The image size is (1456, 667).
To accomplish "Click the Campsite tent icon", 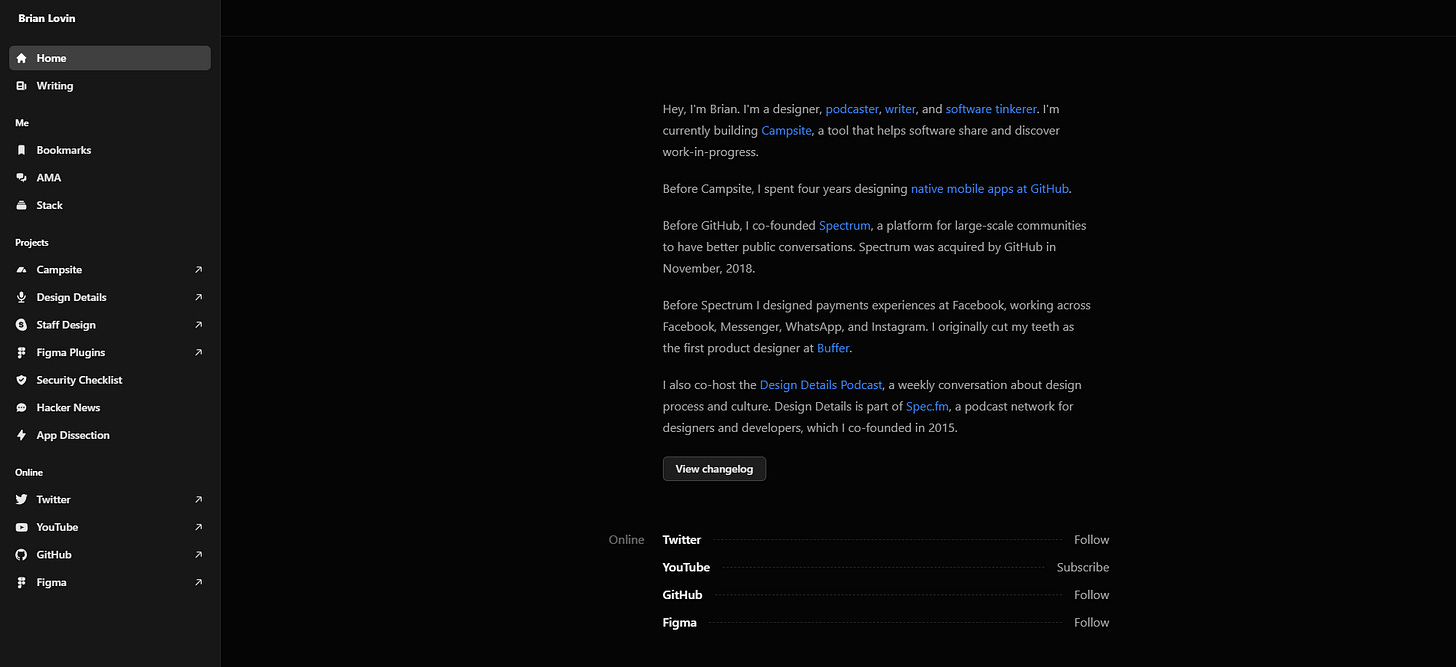I will [x=21, y=270].
